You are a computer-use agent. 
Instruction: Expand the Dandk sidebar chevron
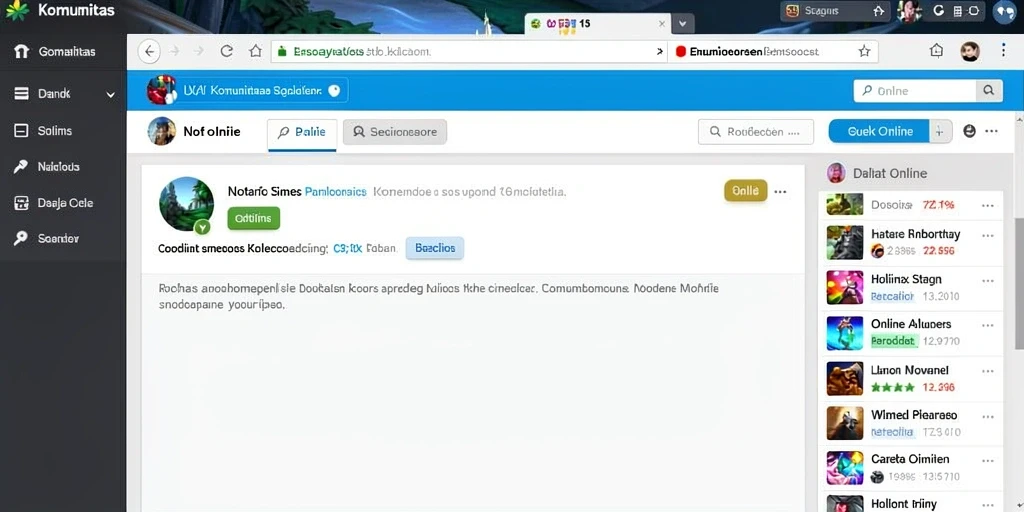(x=110, y=95)
